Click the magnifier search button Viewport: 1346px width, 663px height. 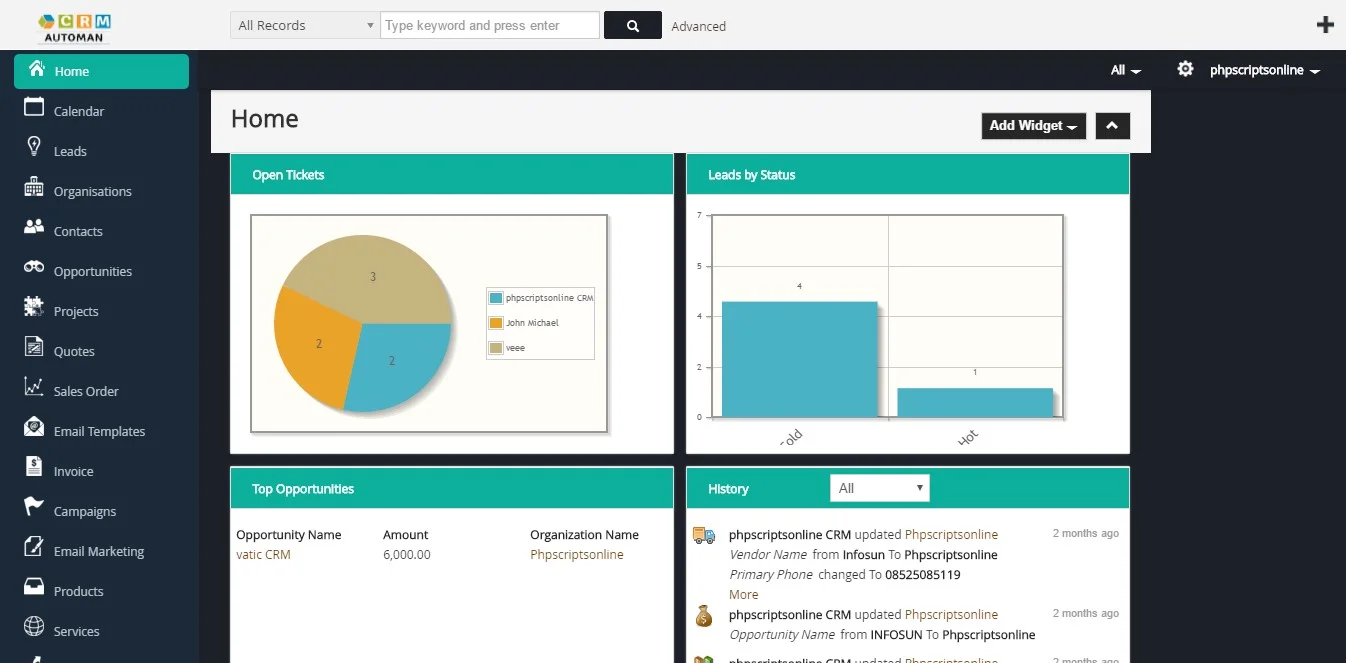(633, 25)
